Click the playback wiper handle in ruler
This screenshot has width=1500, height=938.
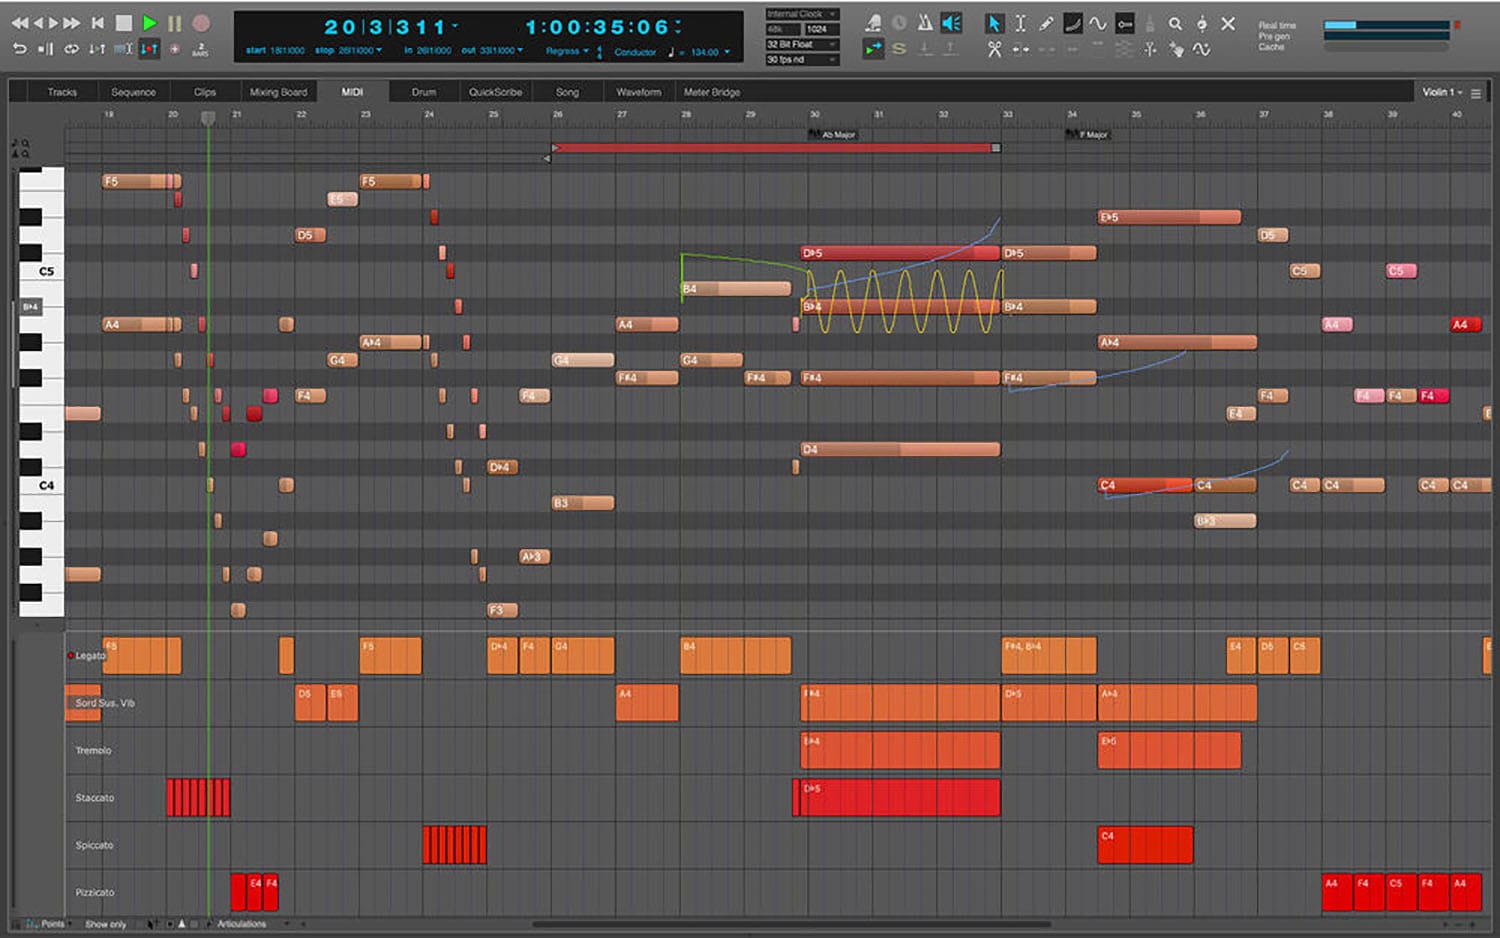[x=208, y=118]
